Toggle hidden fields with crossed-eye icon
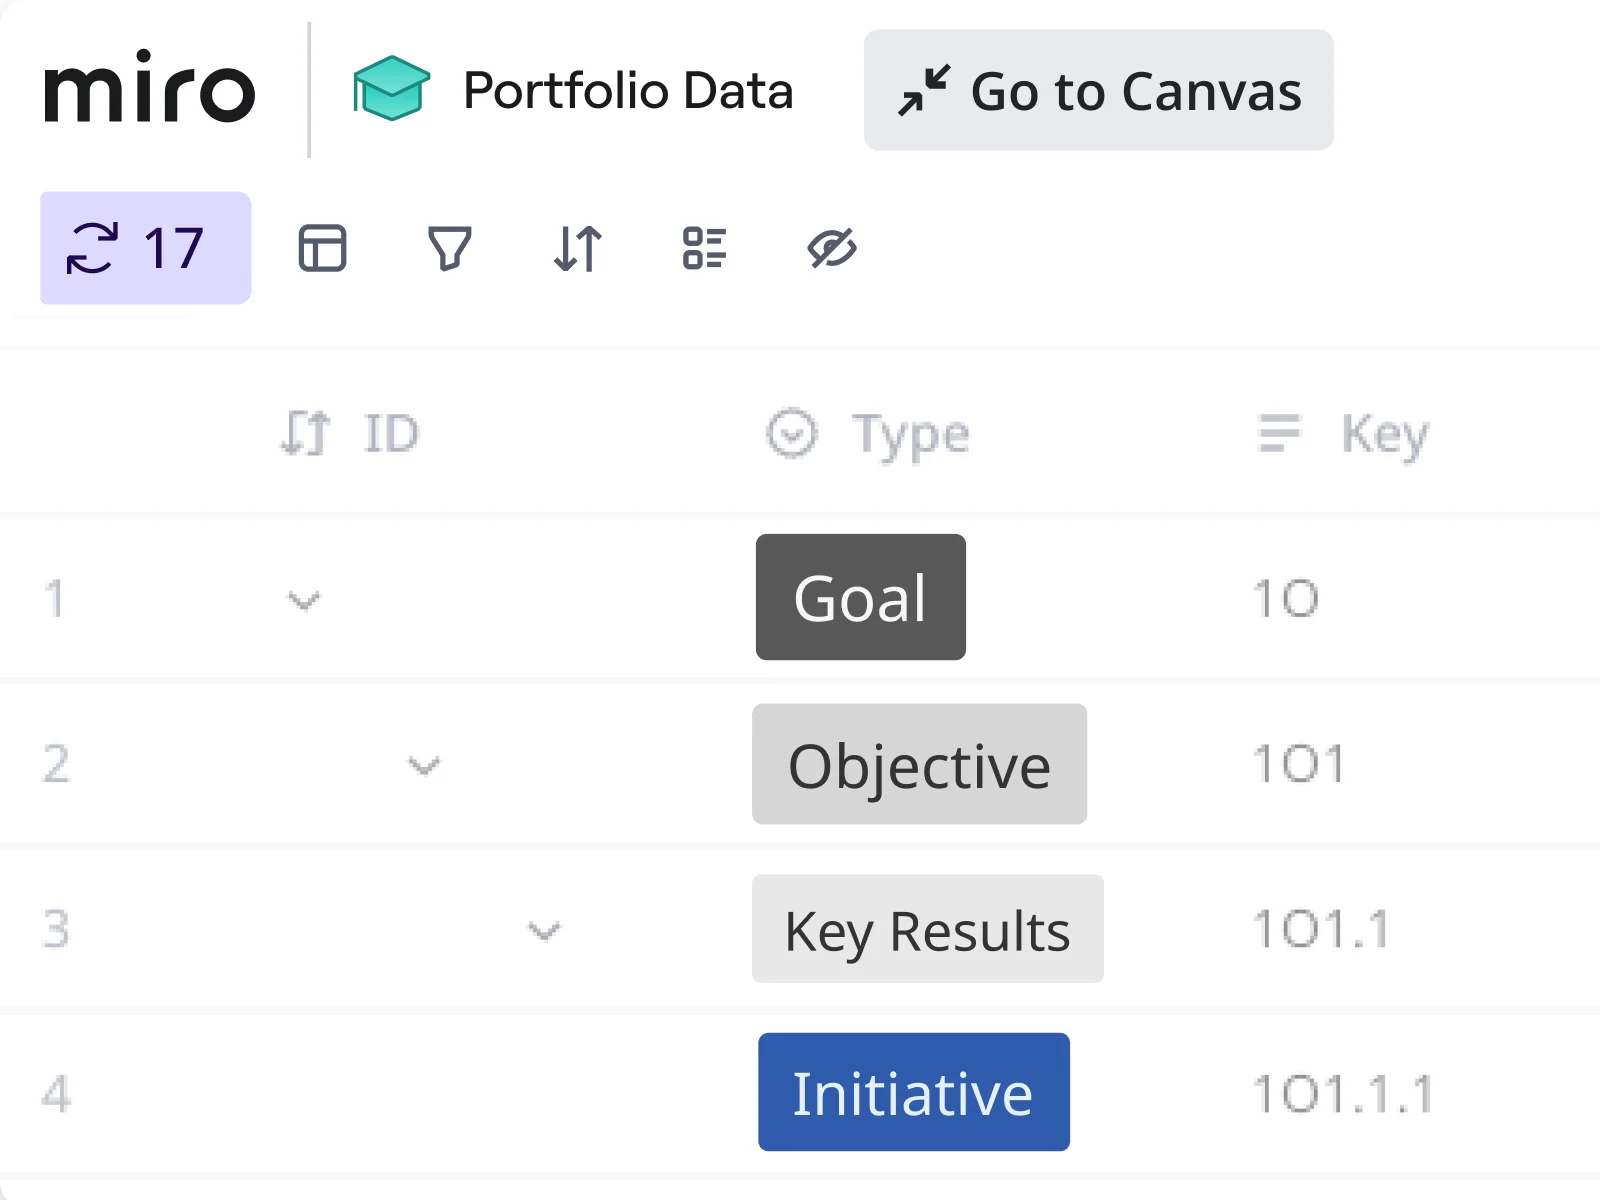Viewport: 1600px width, 1200px height. pos(832,248)
